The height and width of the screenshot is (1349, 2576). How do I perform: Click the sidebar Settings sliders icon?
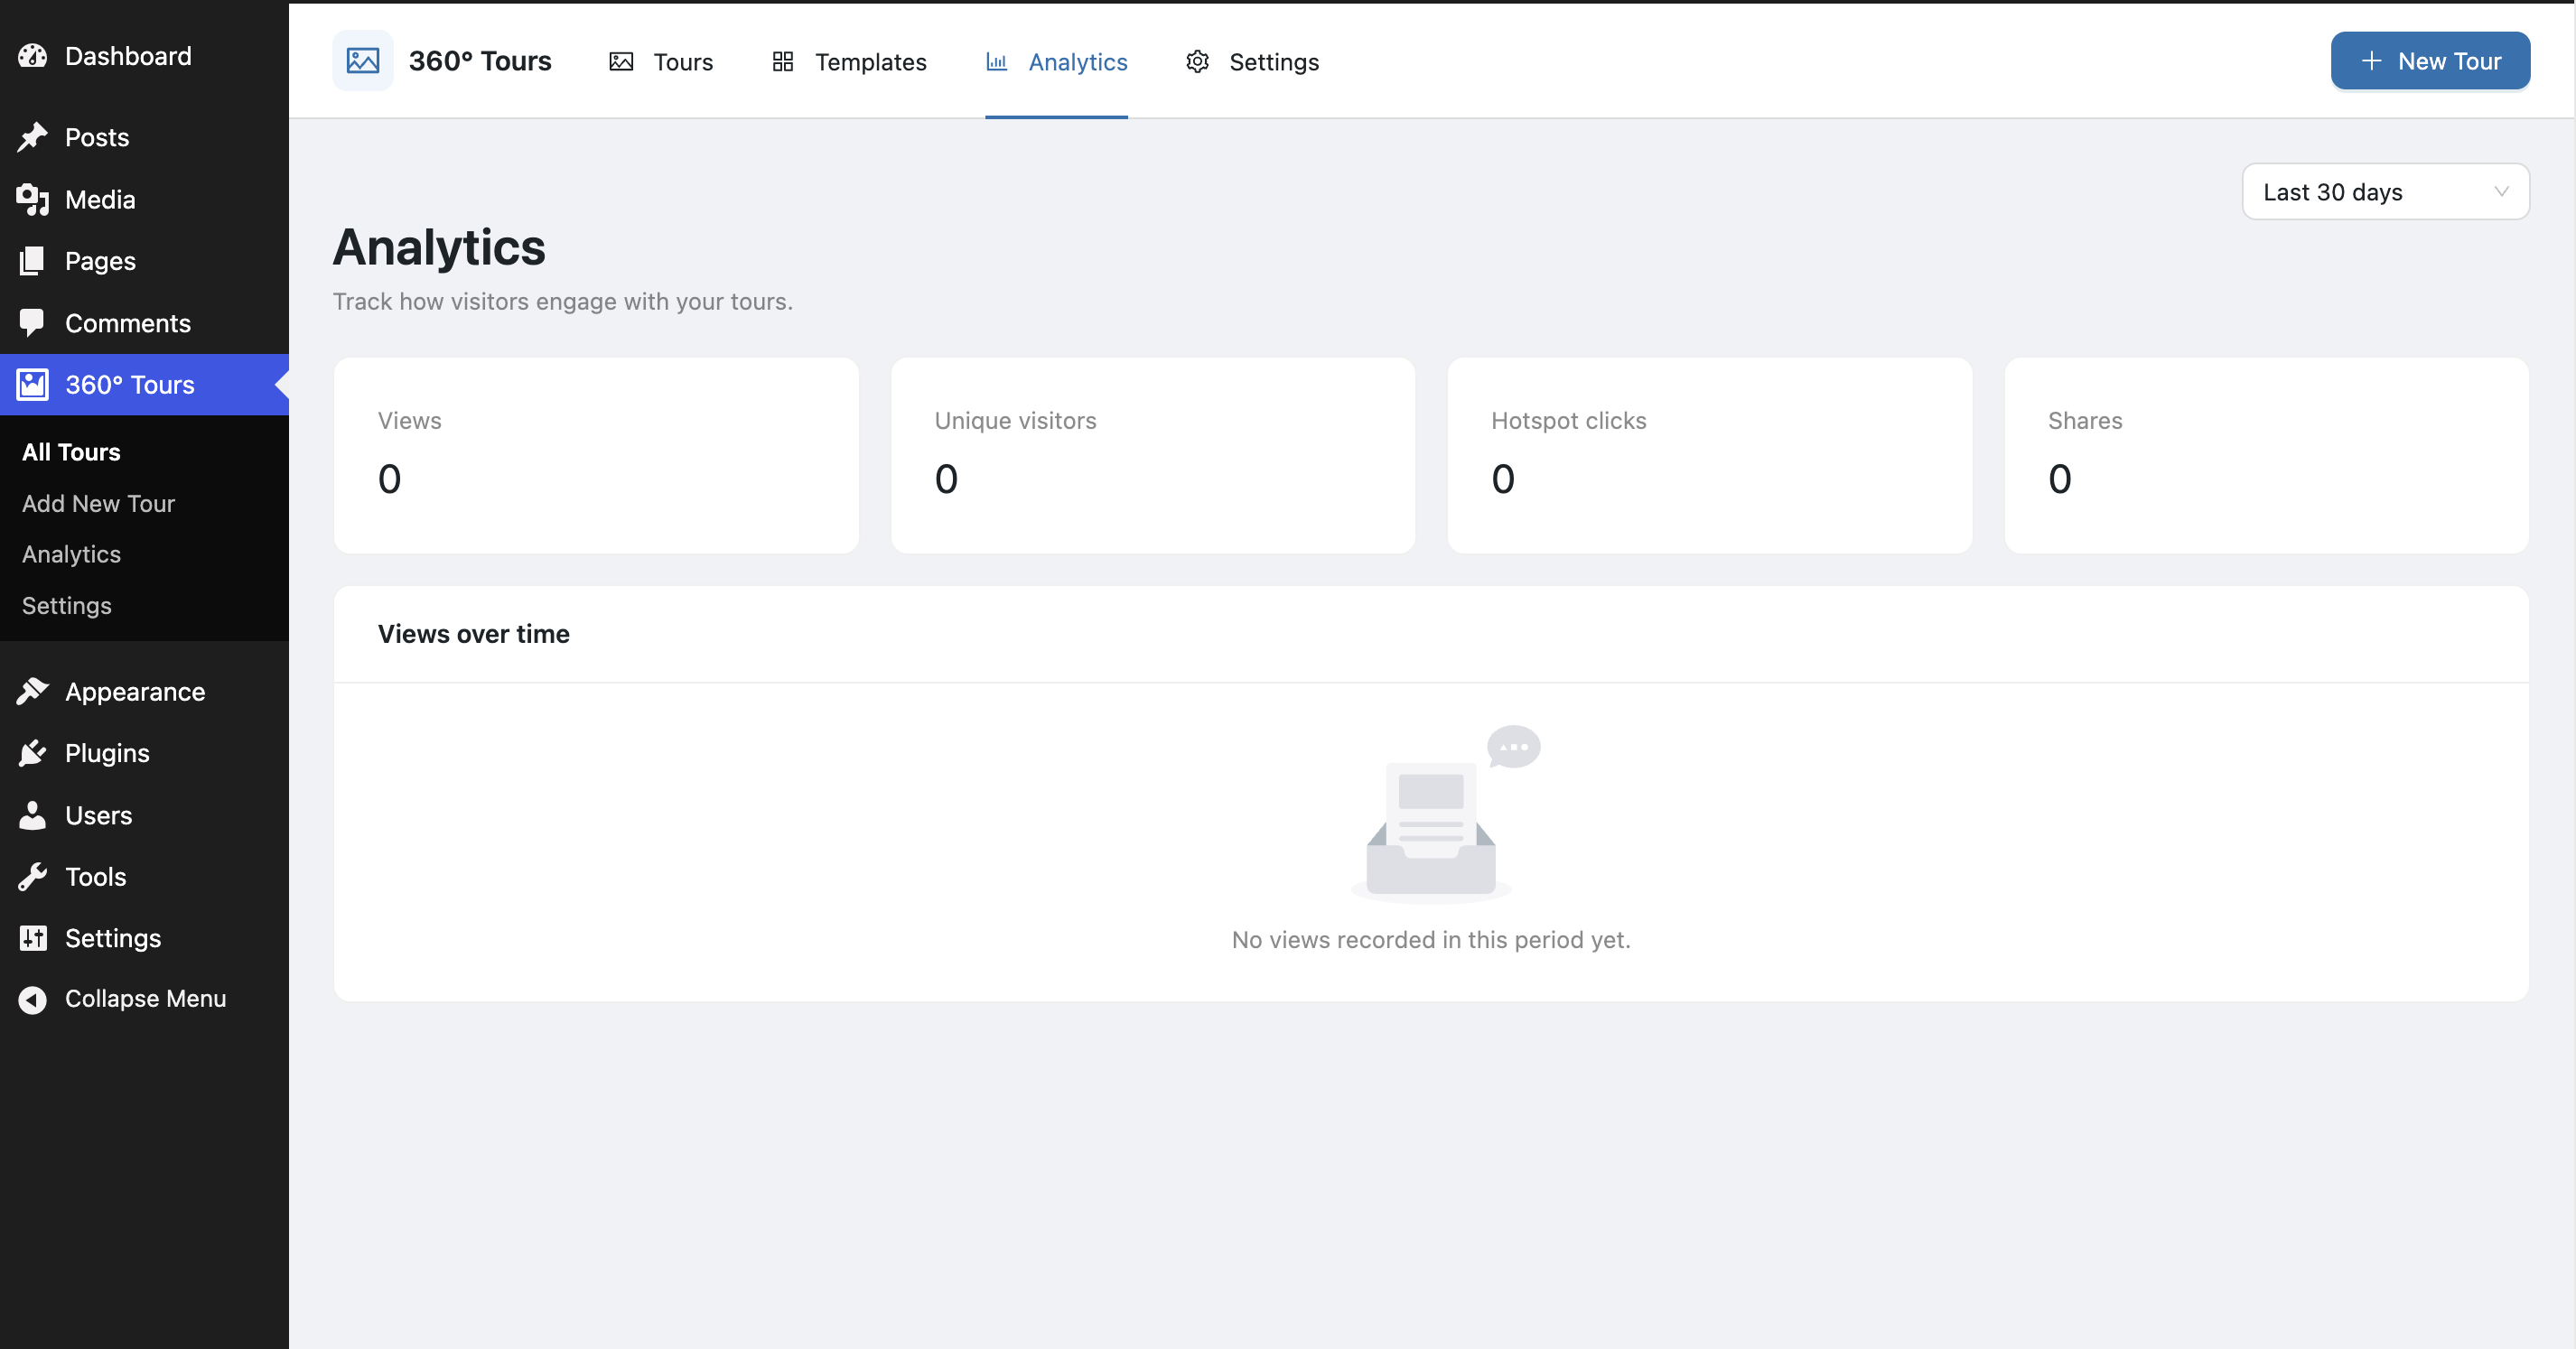(32, 938)
